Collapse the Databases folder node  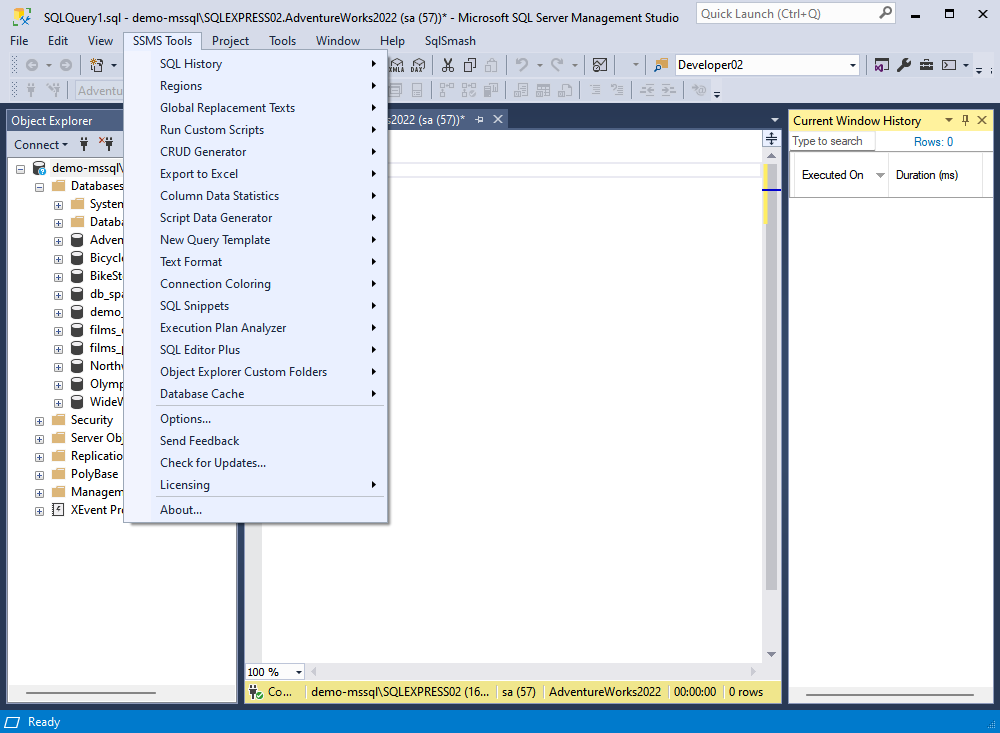[x=40, y=187]
